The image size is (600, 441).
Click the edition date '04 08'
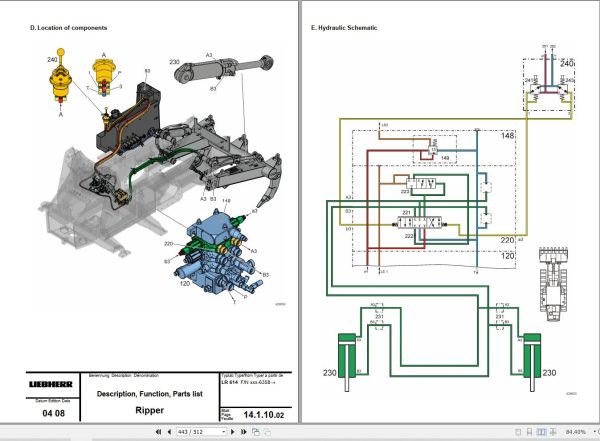point(54,413)
